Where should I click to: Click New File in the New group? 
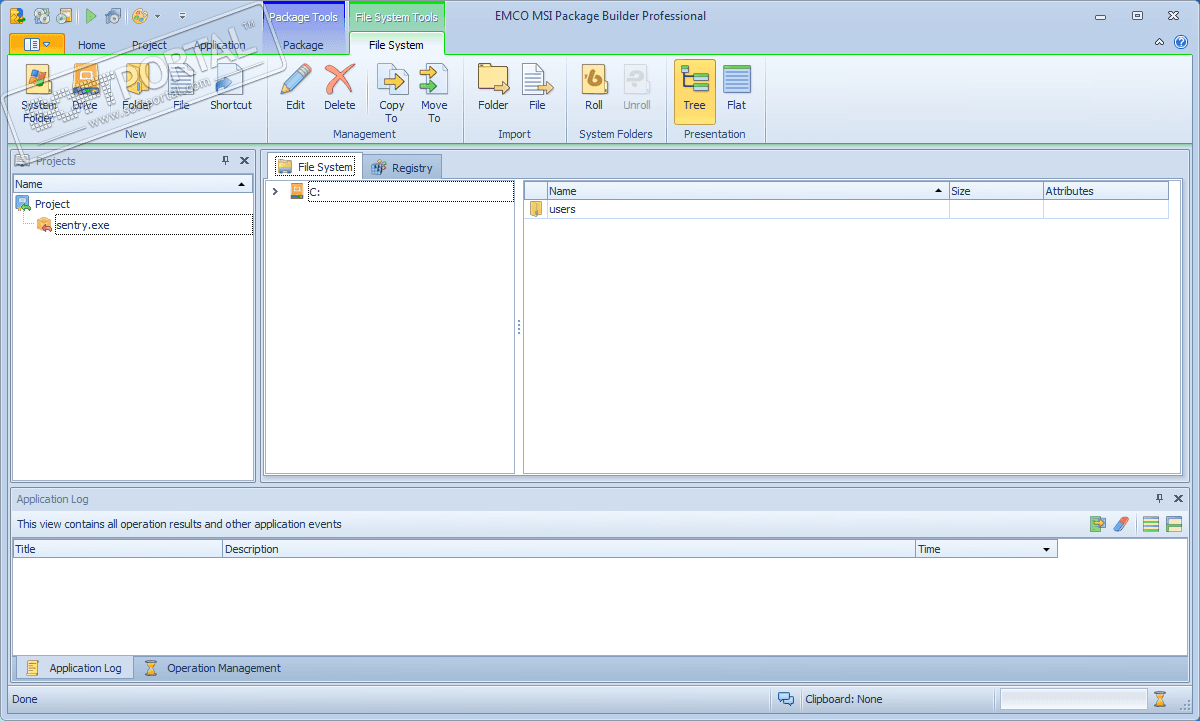pos(181,88)
